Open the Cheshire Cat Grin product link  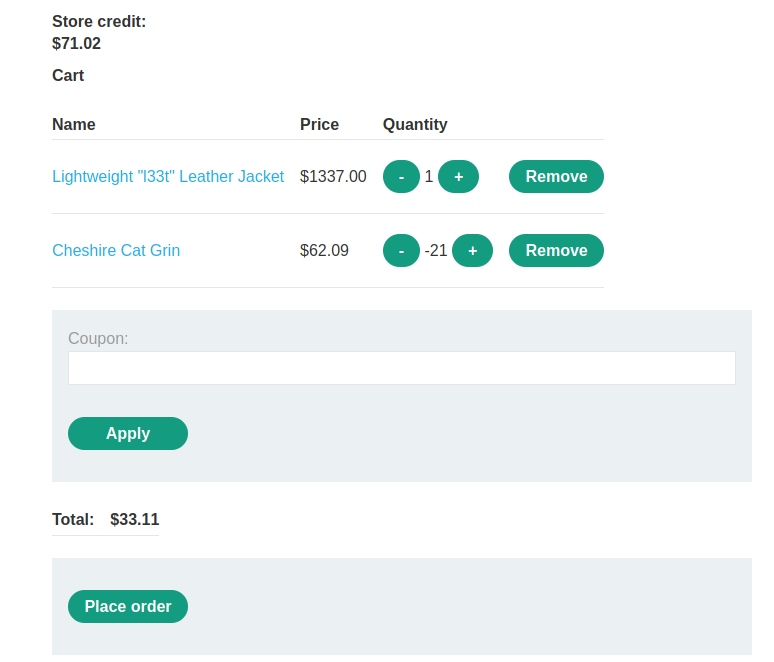click(116, 250)
